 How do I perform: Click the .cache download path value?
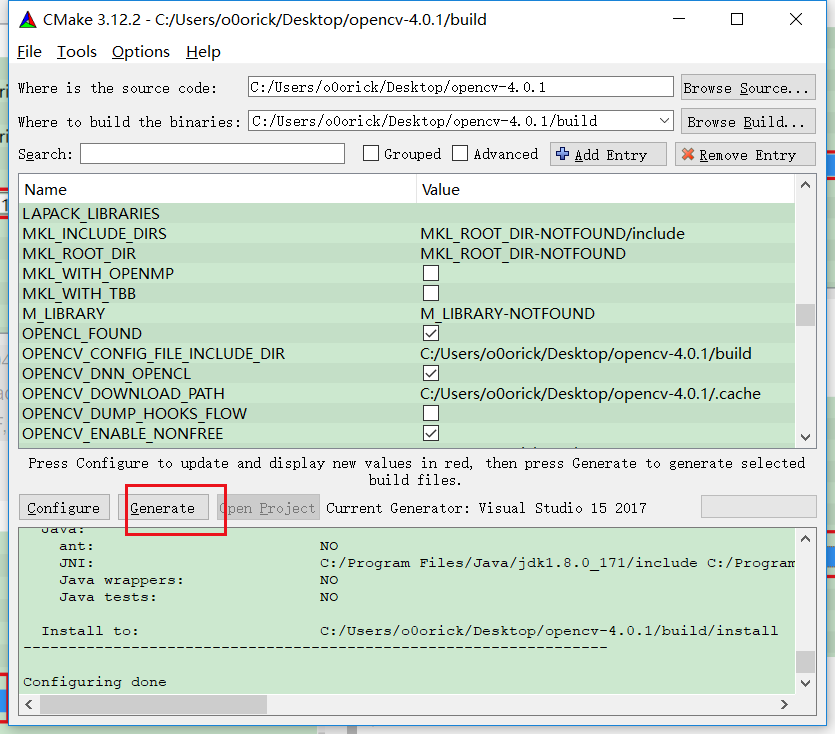coord(591,394)
